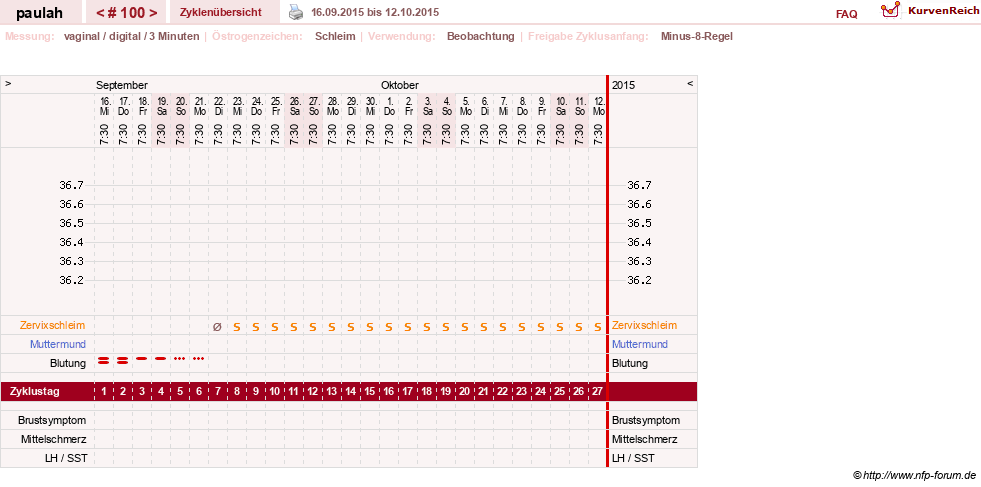Viewport: 981px width, 487px height.
Task: Click the S mucus symbol on cycle day 18
Action: (x=427, y=327)
